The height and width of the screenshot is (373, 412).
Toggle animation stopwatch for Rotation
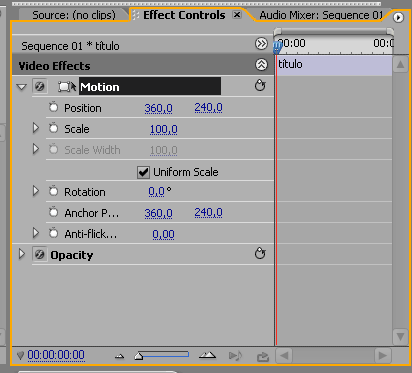click(53, 191)
